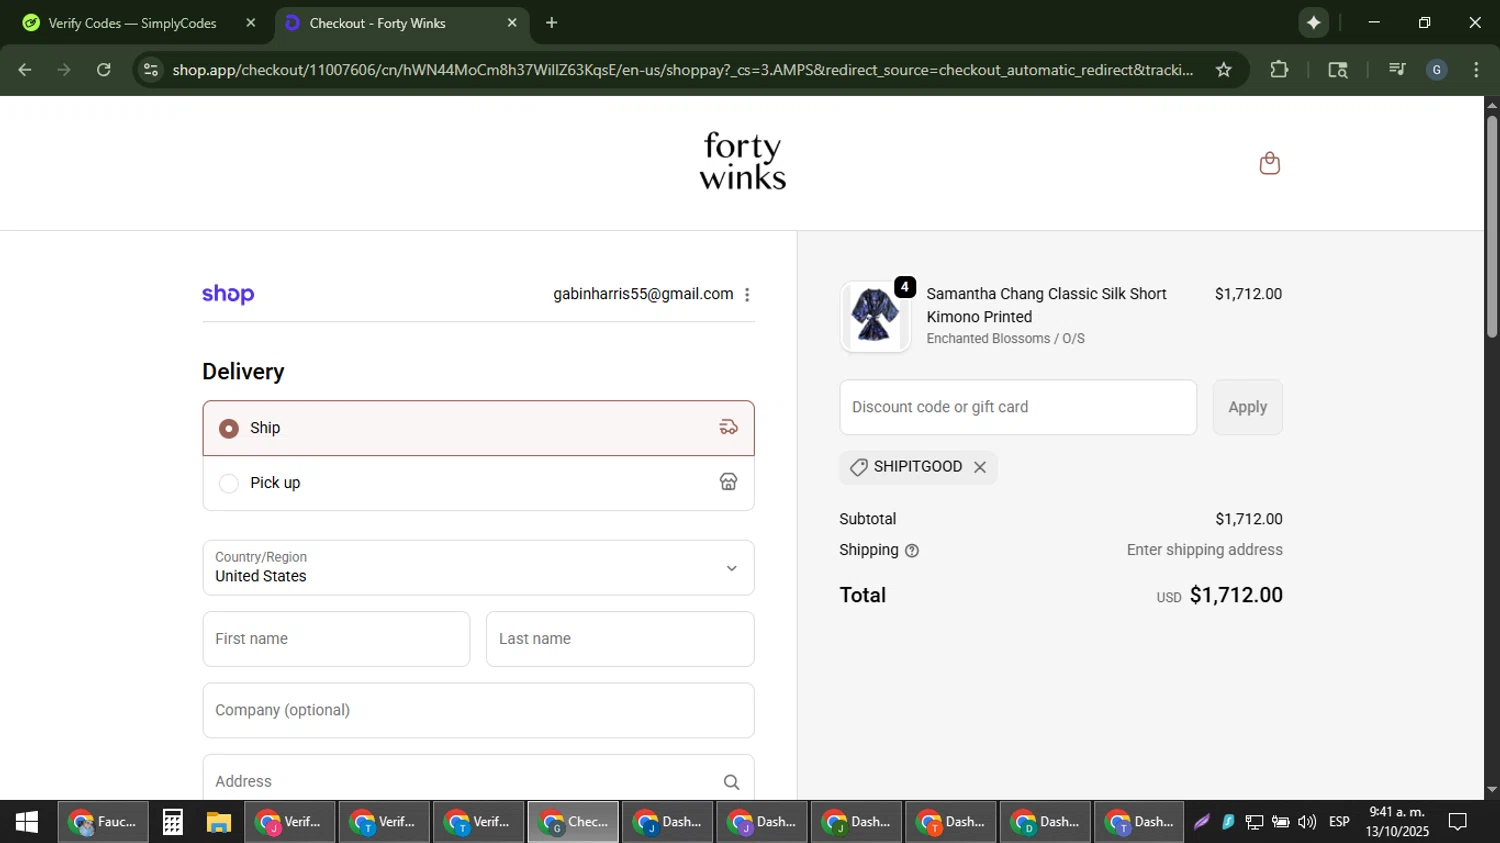Click the First name field
This screenshot has width=1500, height=843.
(336, 639)
